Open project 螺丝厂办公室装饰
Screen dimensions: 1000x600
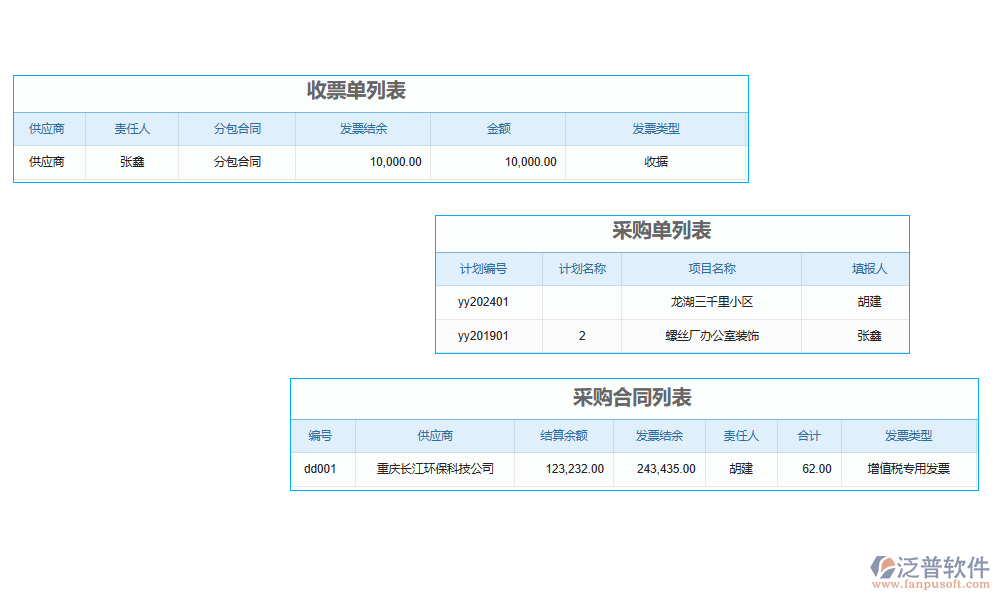[712, 336]
